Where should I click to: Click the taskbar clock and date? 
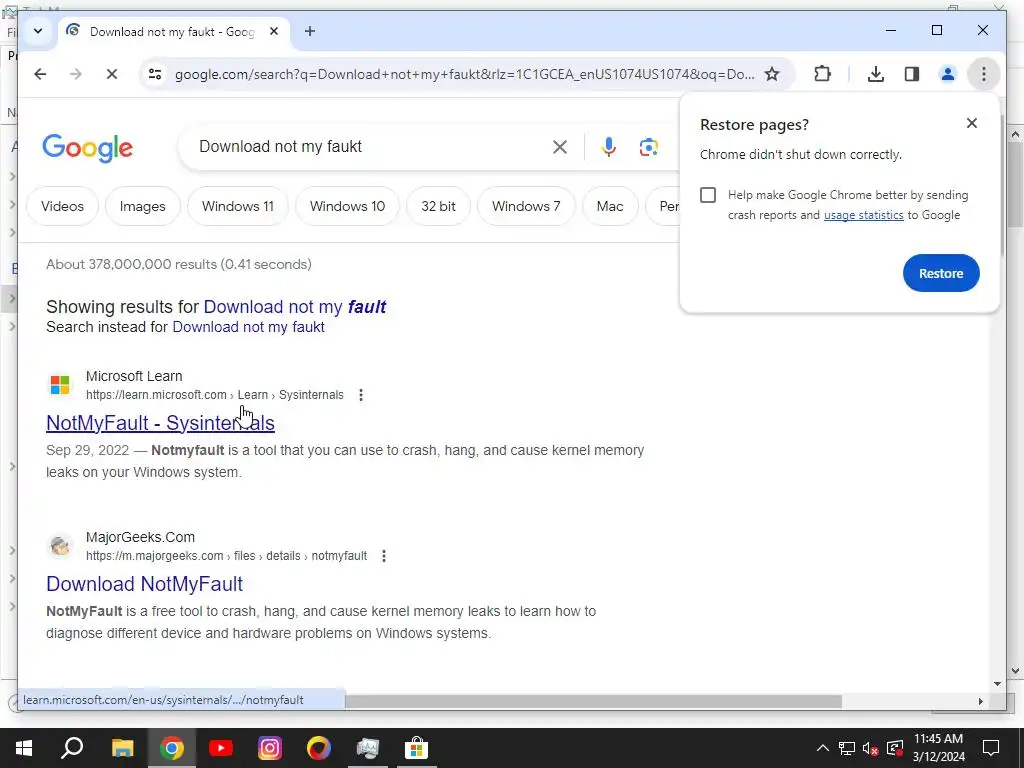pyautogui.click(x=938, y=748)
